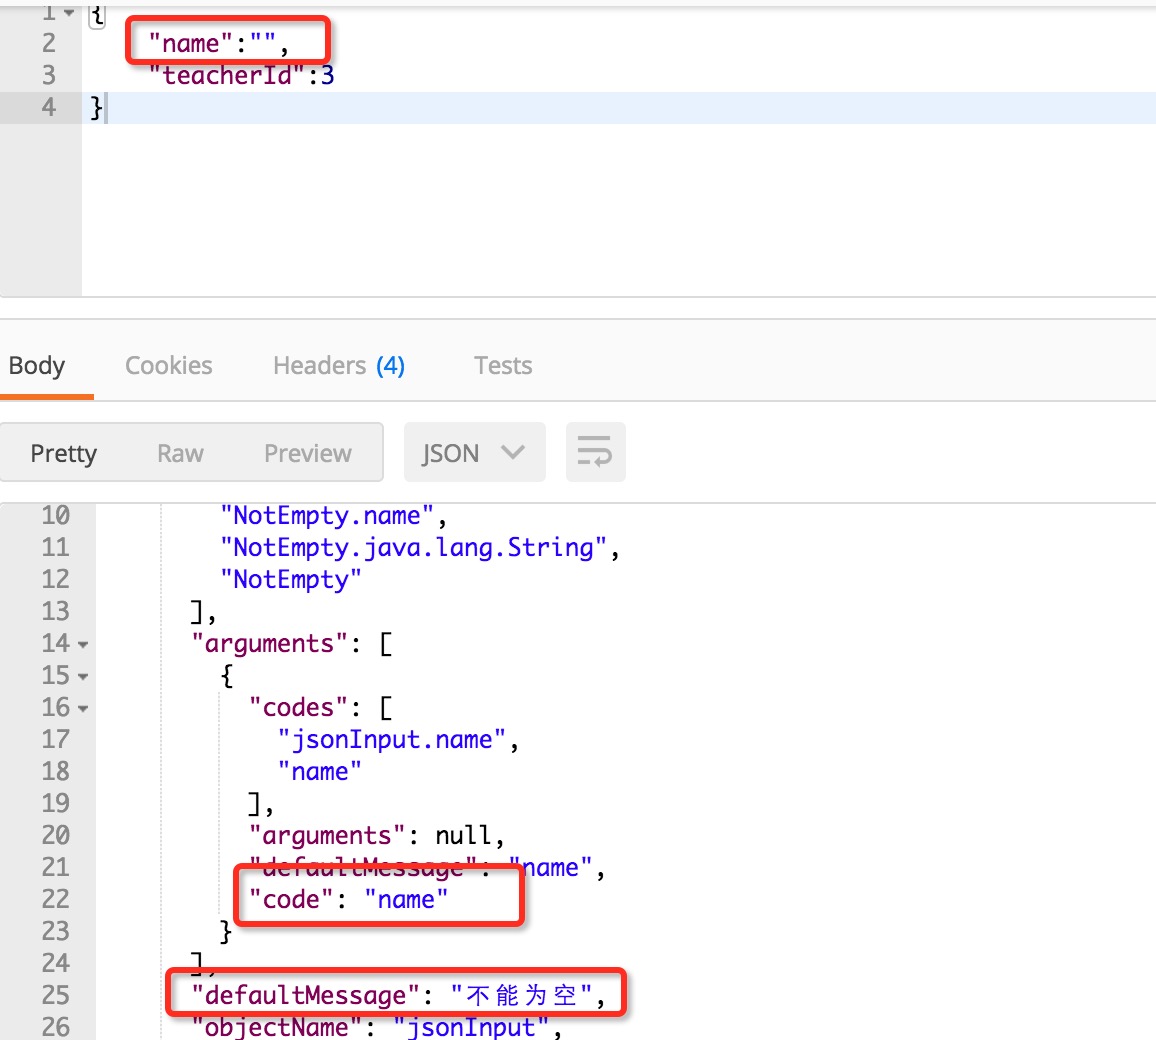The image size is (1156, 1040).
Task: Click the "arguments": [ key on line 14
Action: click(291, 644)
